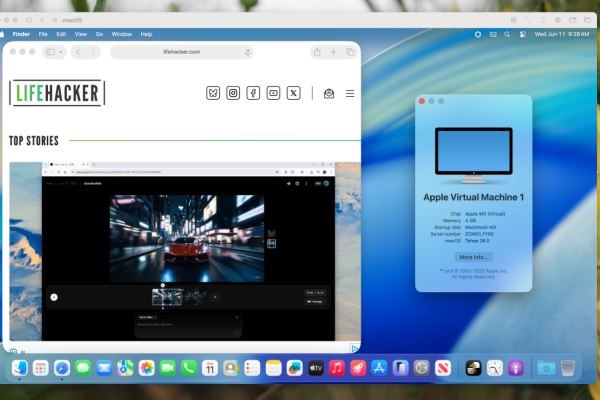Open Apple TV from the Dock

[x=316, y=368]
